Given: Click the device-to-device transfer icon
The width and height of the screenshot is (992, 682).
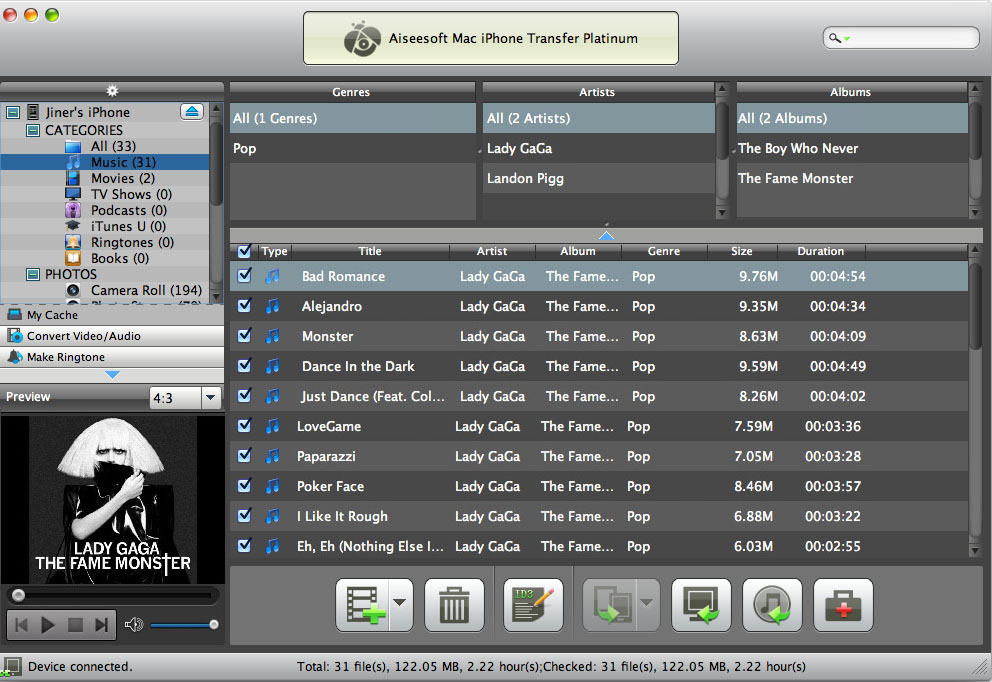Looking at the screenshot, I should point(610,605).
